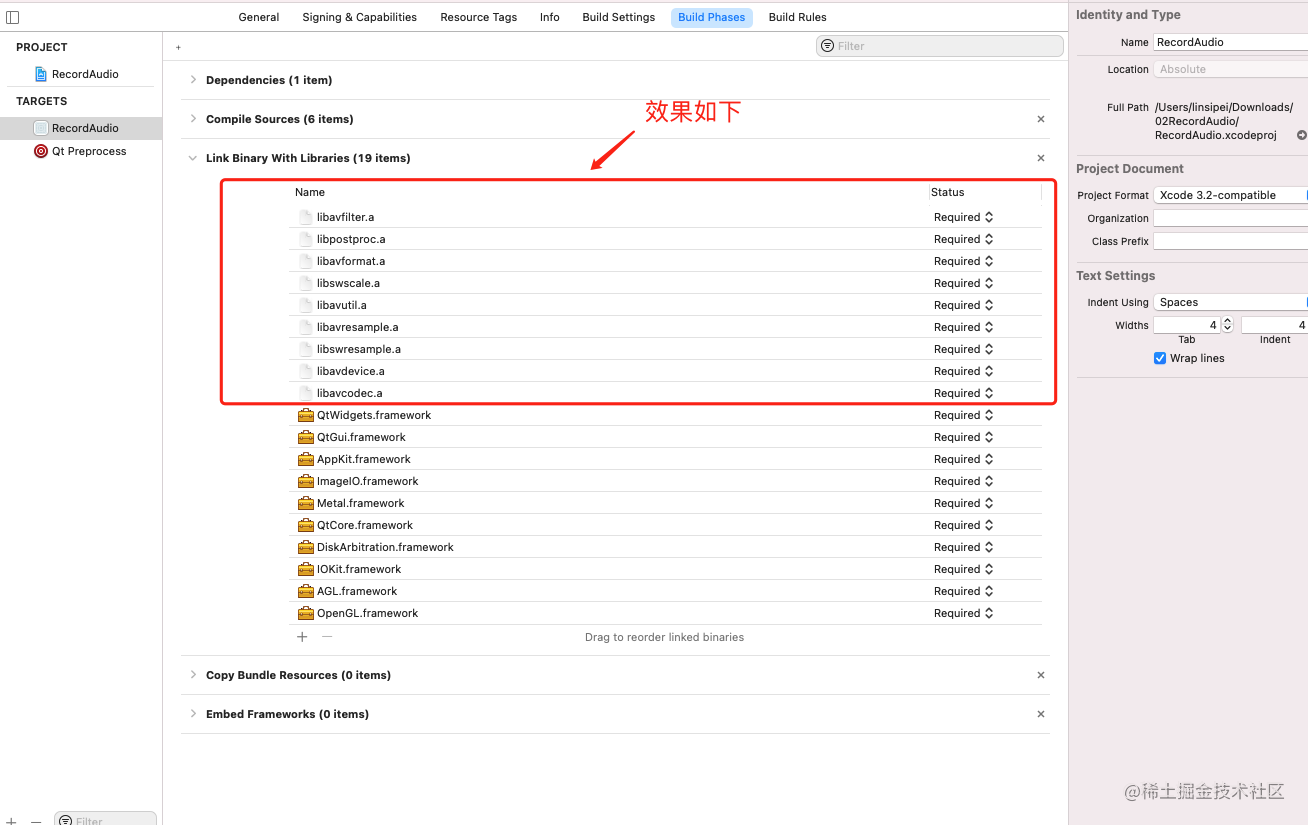The image size is (1308, 825).
Task: Switch to the Resource Tags tab
Action: (479, 17)
